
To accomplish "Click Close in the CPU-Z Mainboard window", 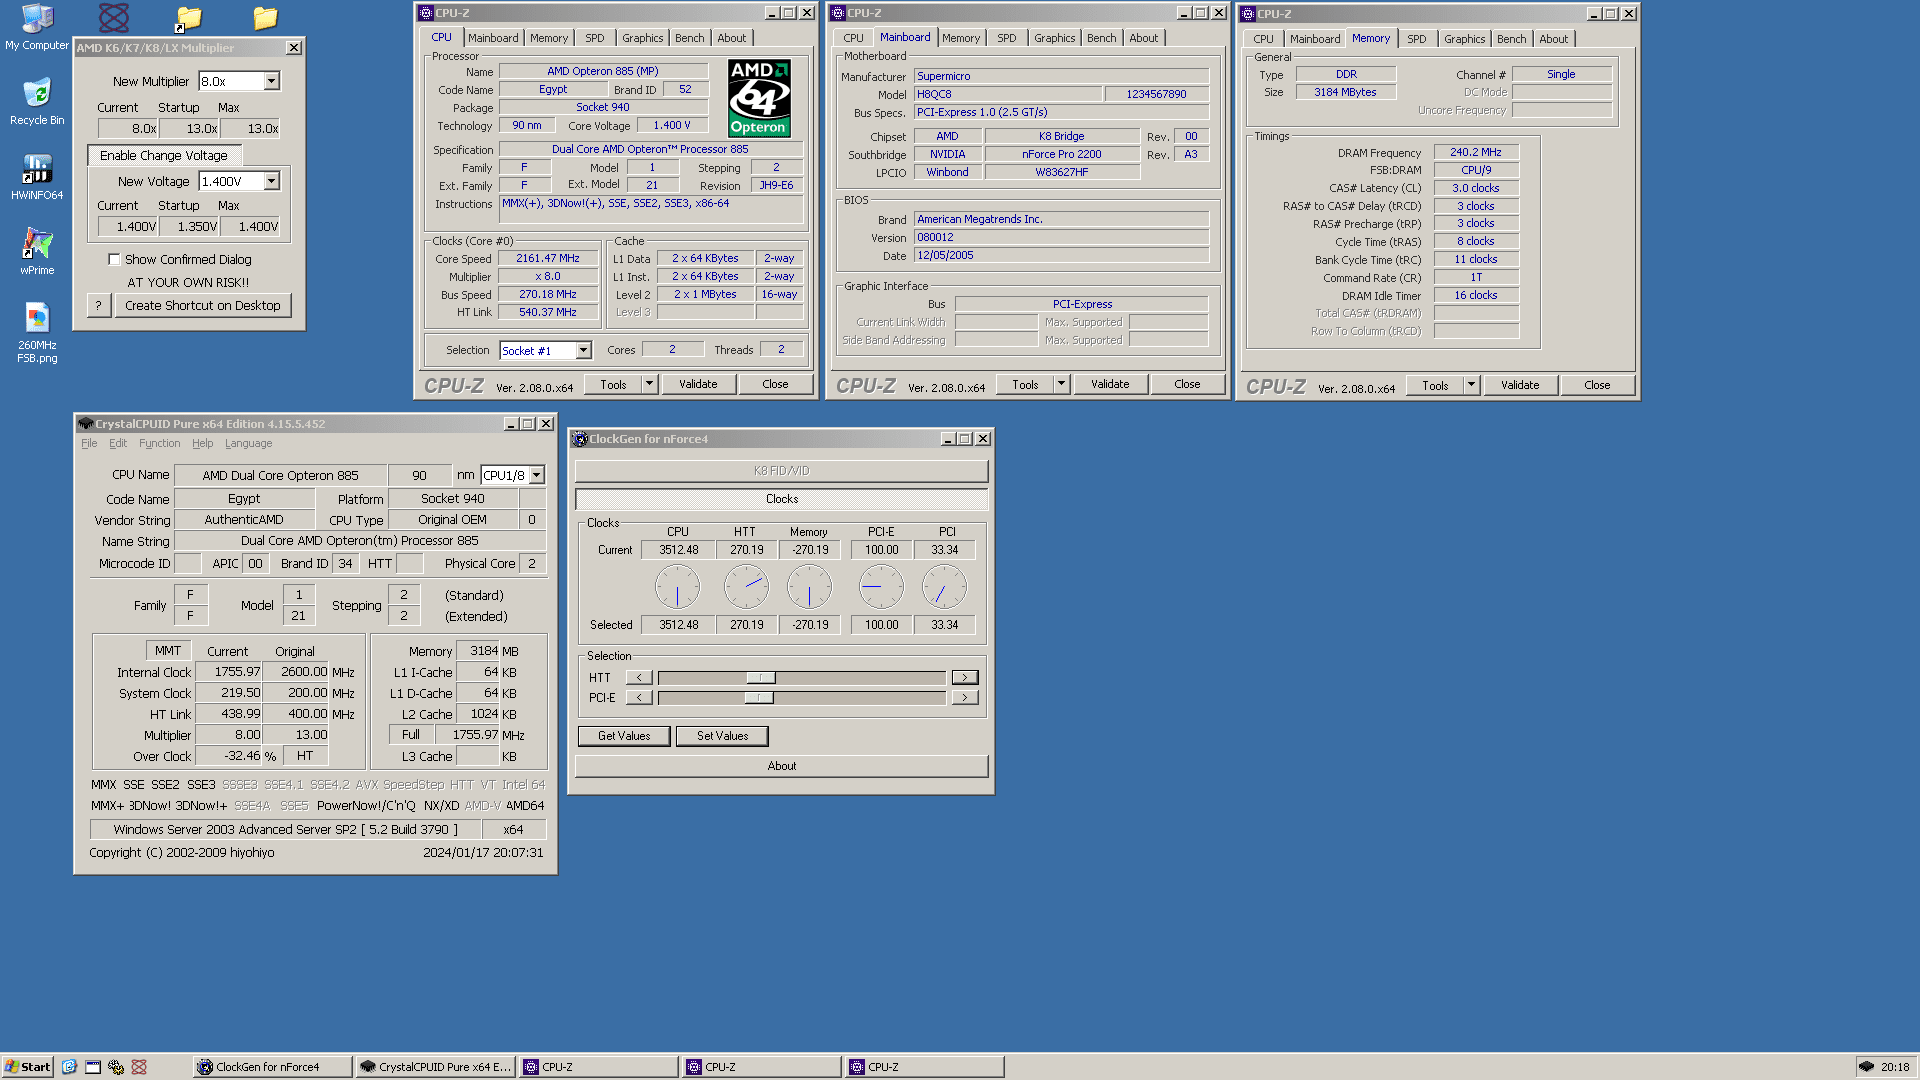I will (1187, 384).
